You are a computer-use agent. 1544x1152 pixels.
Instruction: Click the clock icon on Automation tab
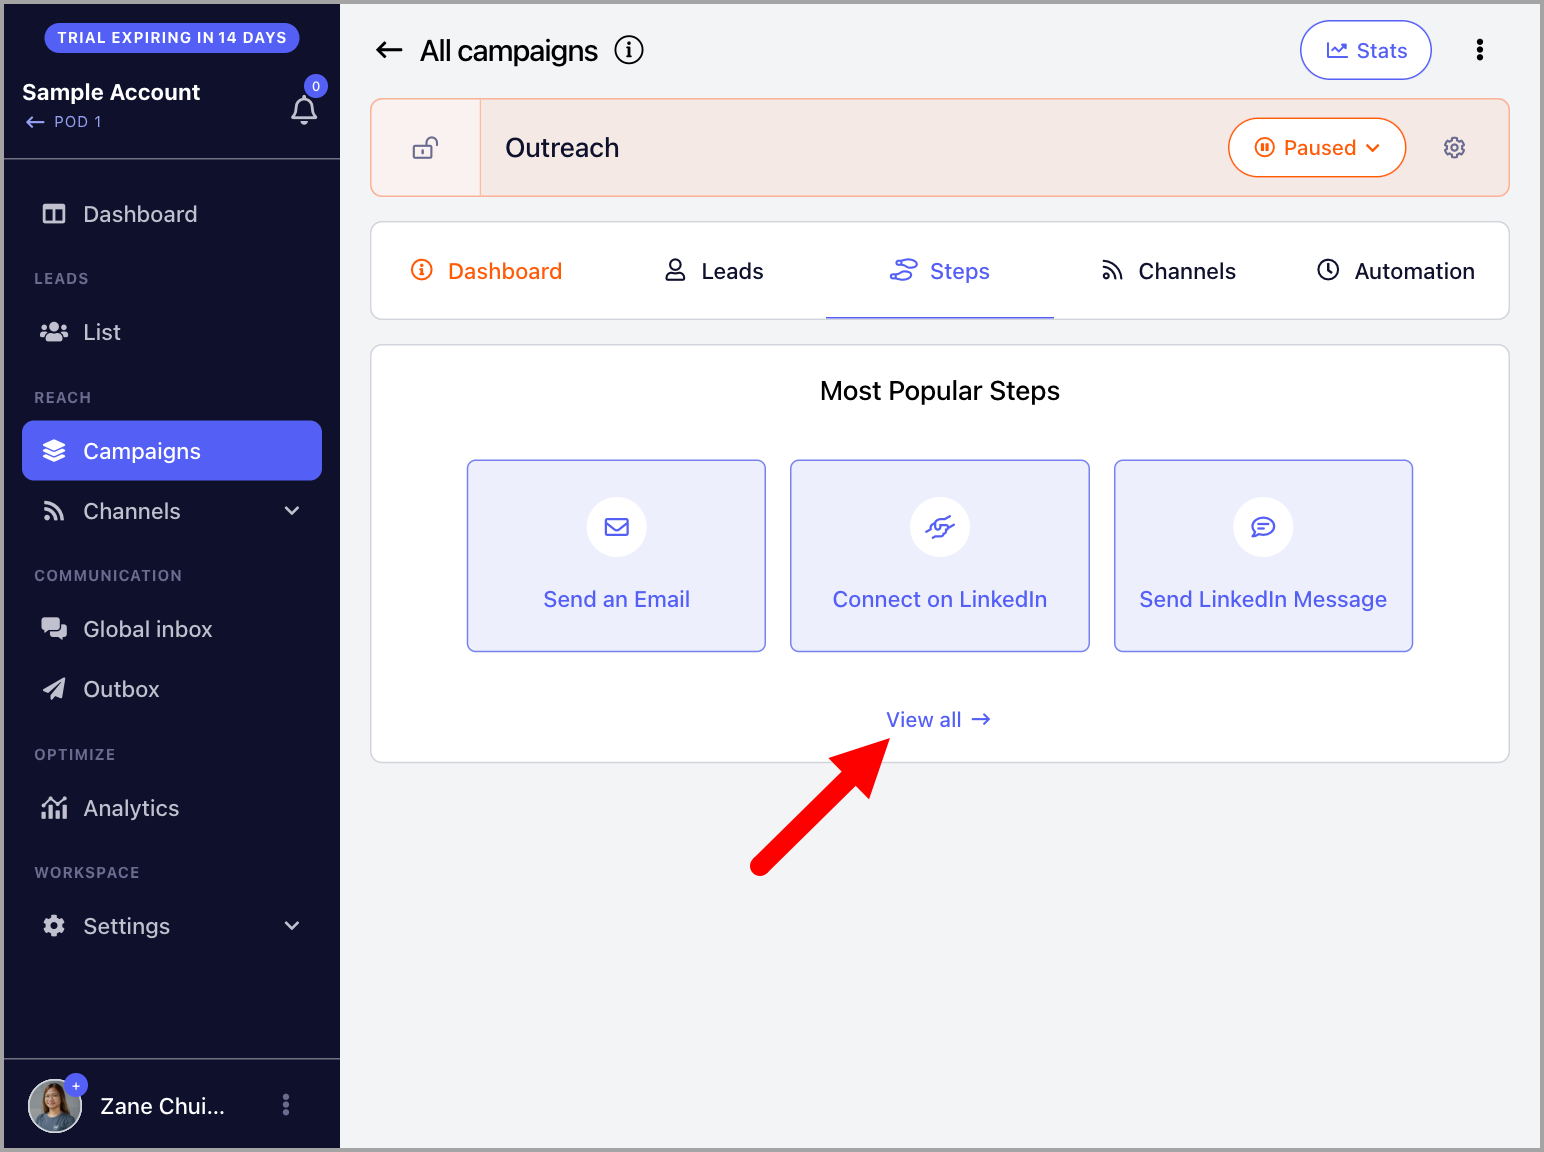1328,270
